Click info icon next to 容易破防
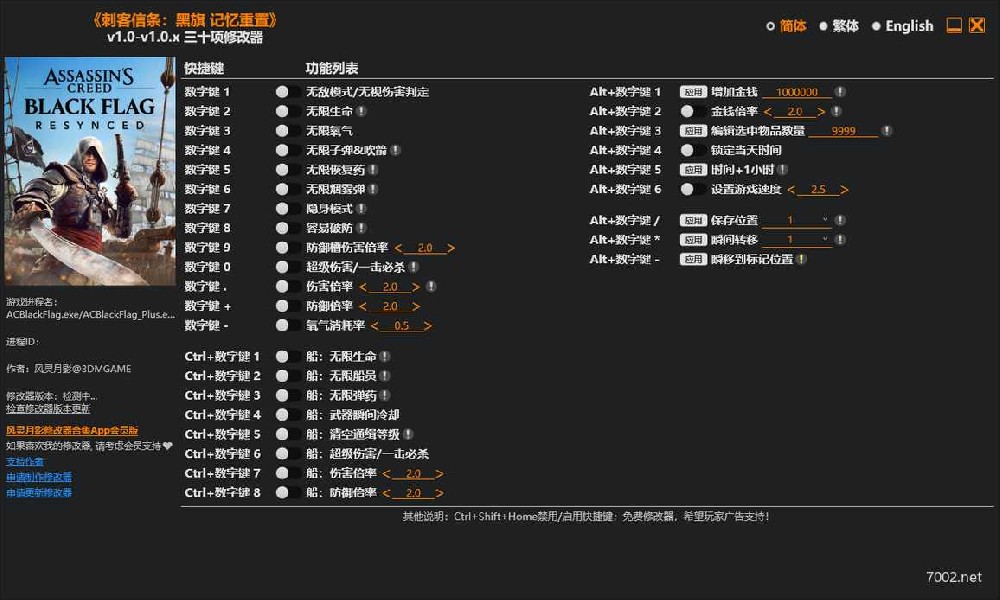The width and height of the screenshot is (1000, 600). click(x=361, y=228)
